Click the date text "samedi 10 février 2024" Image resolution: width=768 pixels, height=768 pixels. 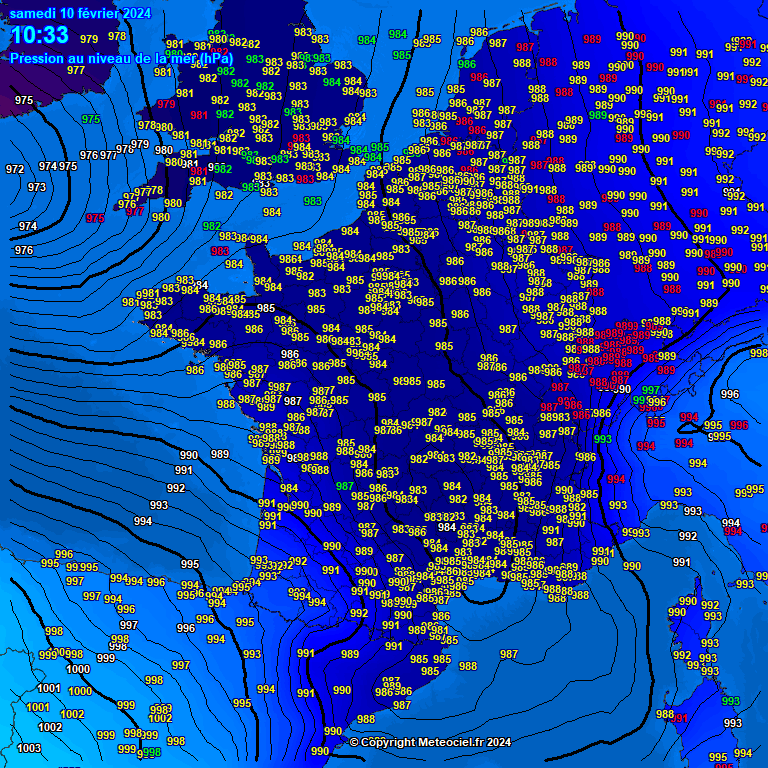click(x=80, y=13)
